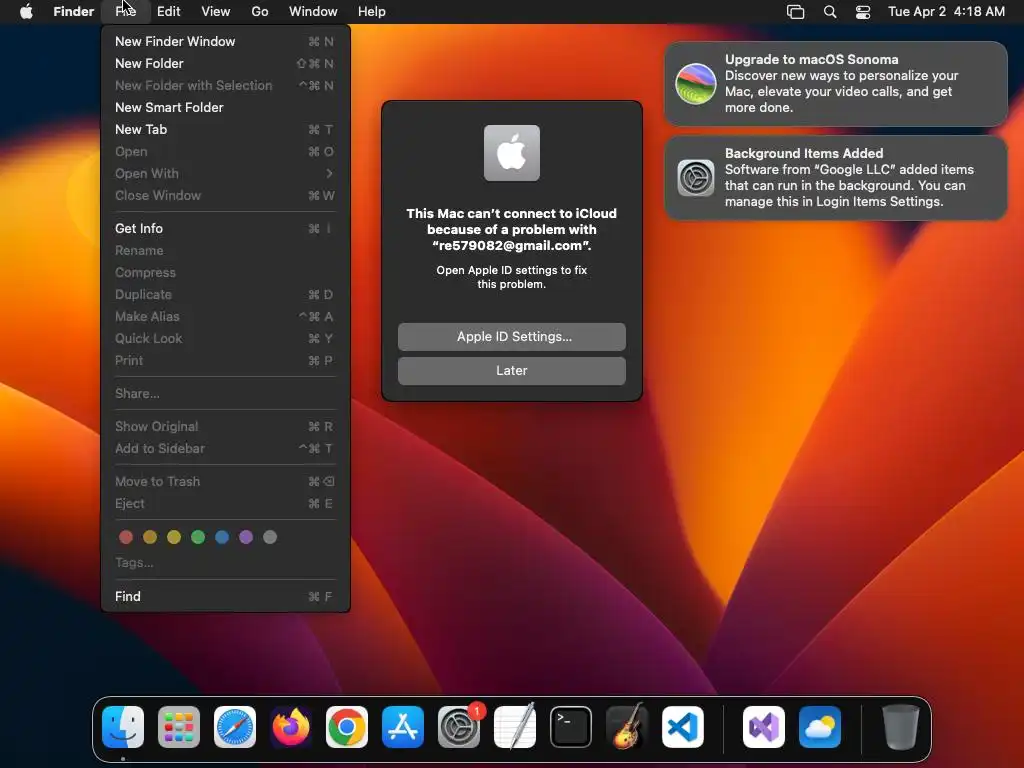The width and height of the screenshot is (1024, 768).
Task: Select the purple tag color
Action: [x=246, y=537]
